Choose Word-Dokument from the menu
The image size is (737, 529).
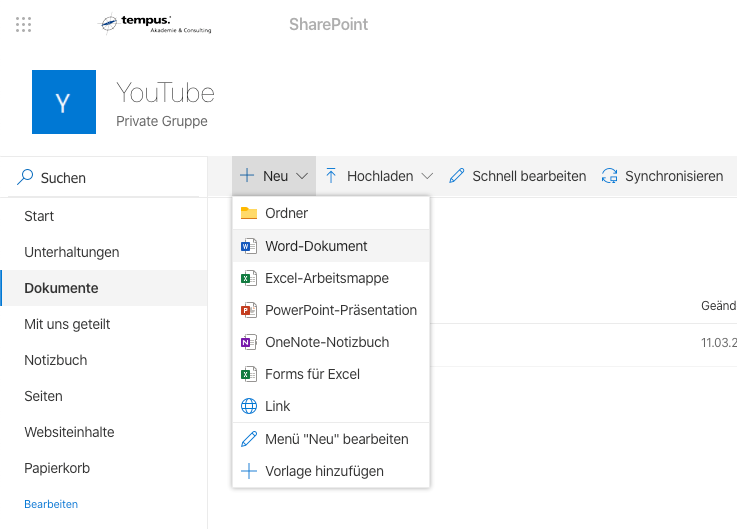(331, 246)
